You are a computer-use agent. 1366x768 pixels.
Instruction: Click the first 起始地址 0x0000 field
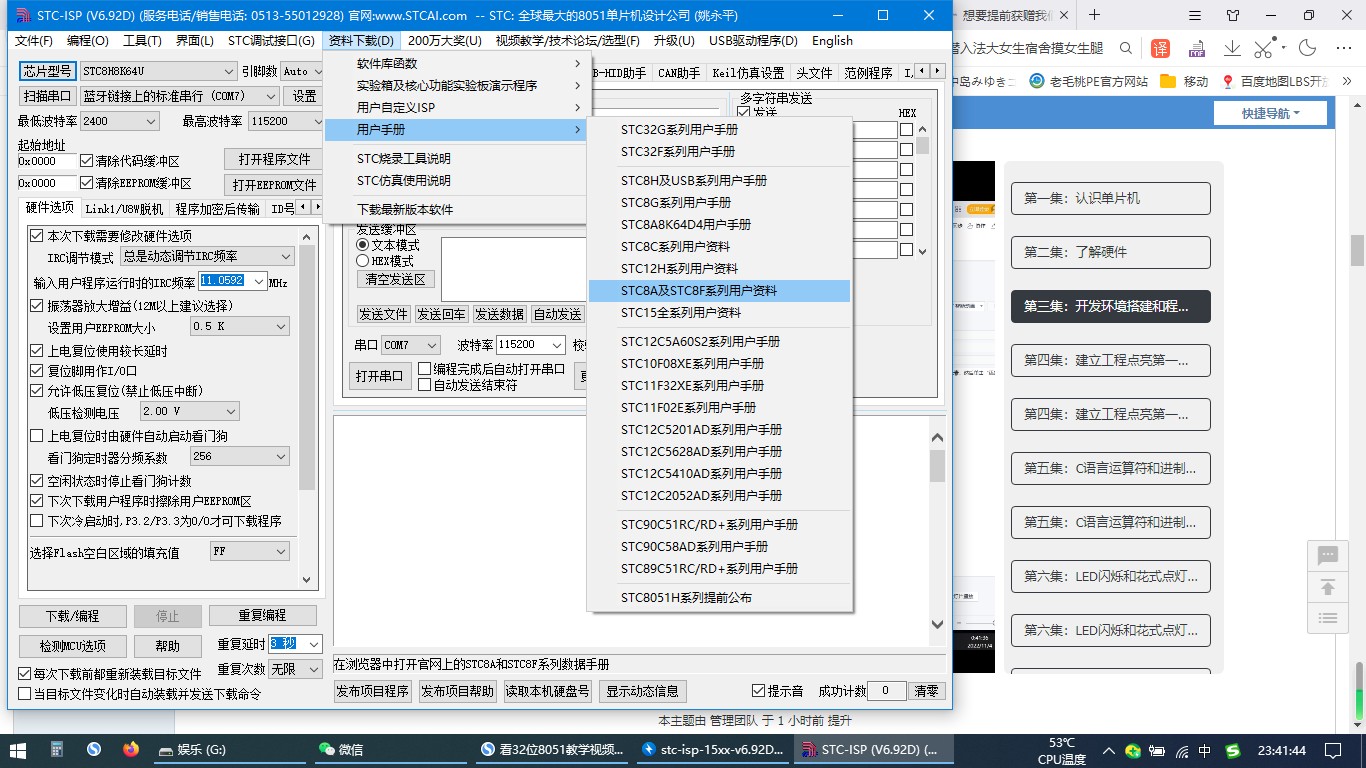47,161
